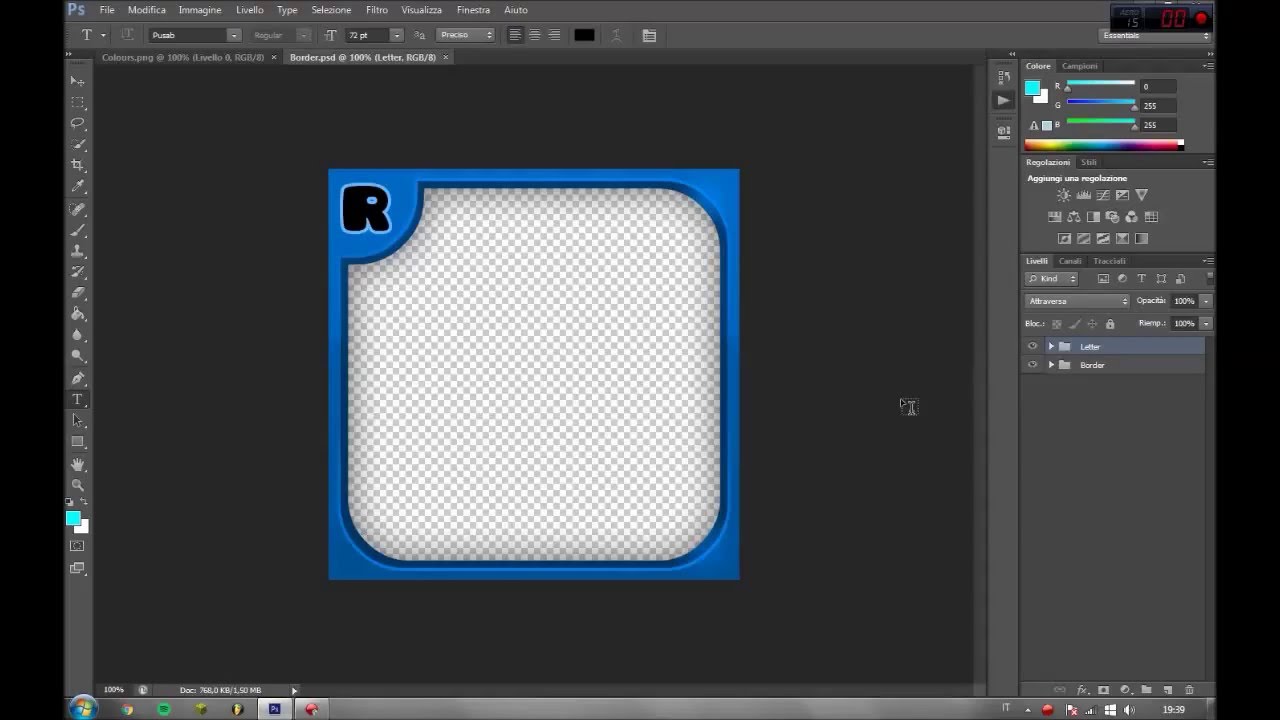This screenshot has width=1280, height=720.
Task: Add a Levels adjustment from Regolazioni
Action: click(x=1084, y=195)
